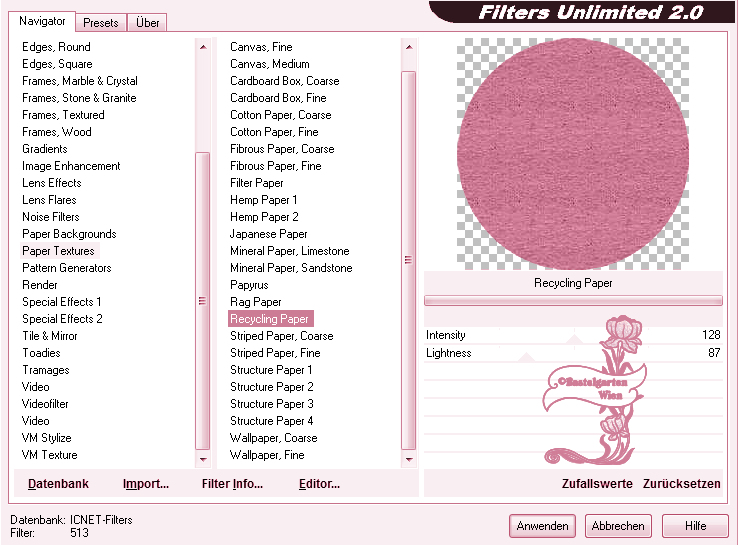Select Image Enhancement category
The width and height of the screenshot is (738, 545).
(71, 166)
